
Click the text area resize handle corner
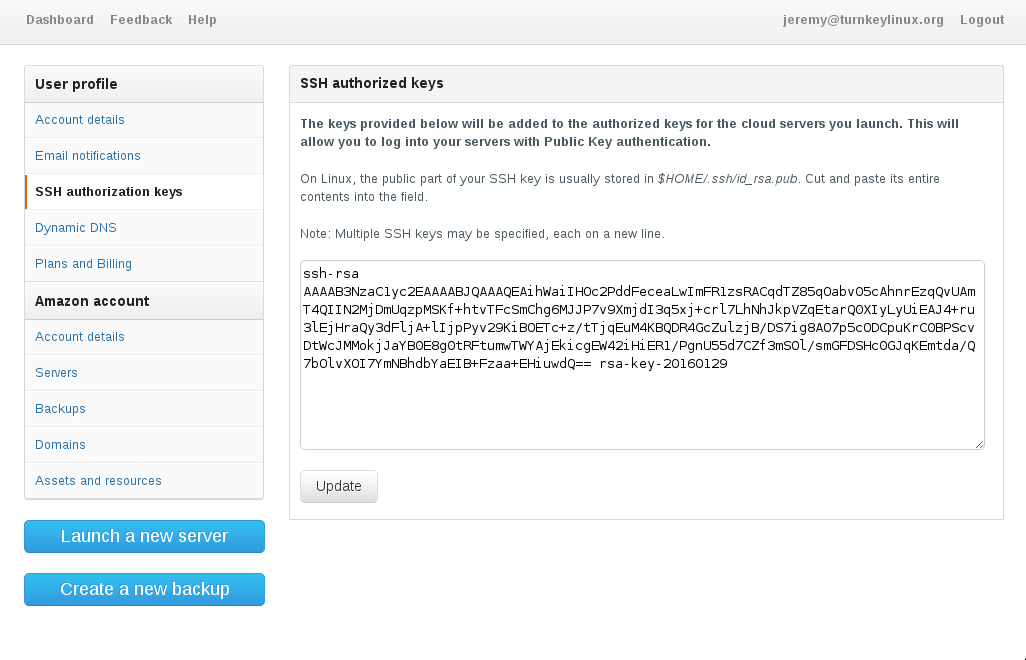click(x=979, y=444)
